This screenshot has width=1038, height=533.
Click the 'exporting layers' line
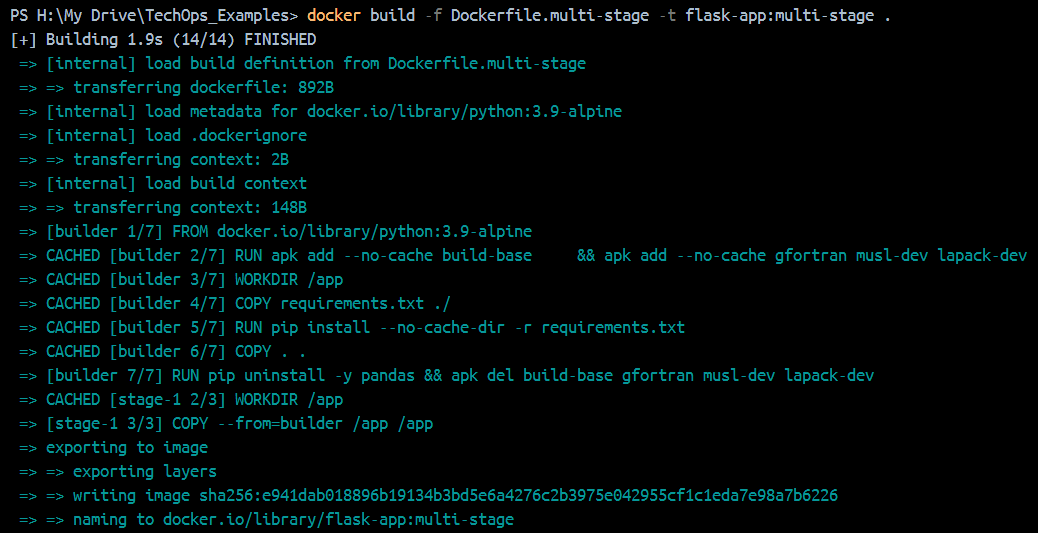click(x=118, y=471)
